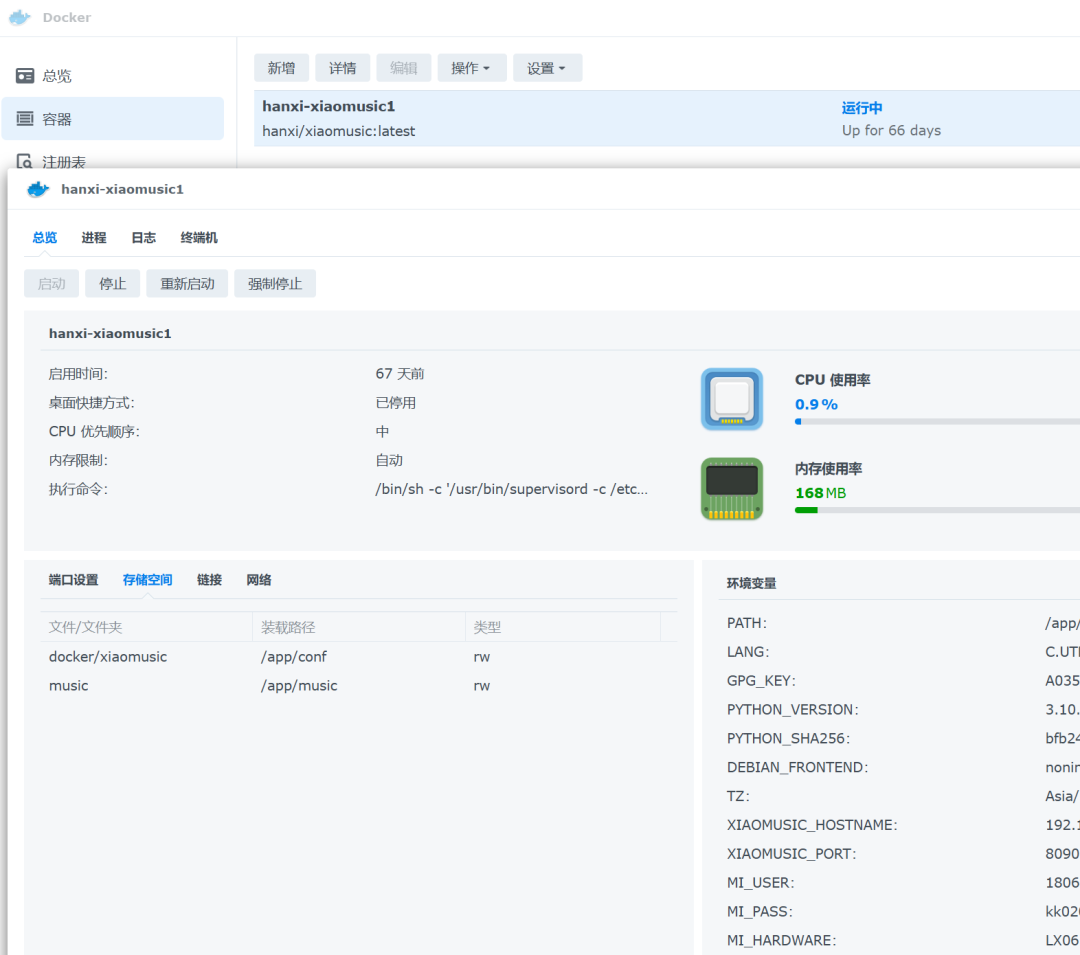
Task: Open the 终端机 terminal tab
Action: [x=199, y=238]
